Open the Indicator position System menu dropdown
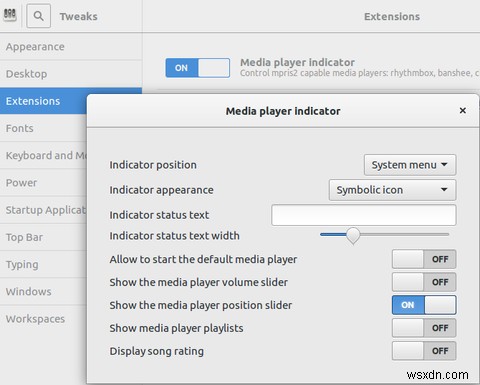Image resolution: width=480 pixels, height=385 pixels. pyautogui.click(x=410, y=165)
